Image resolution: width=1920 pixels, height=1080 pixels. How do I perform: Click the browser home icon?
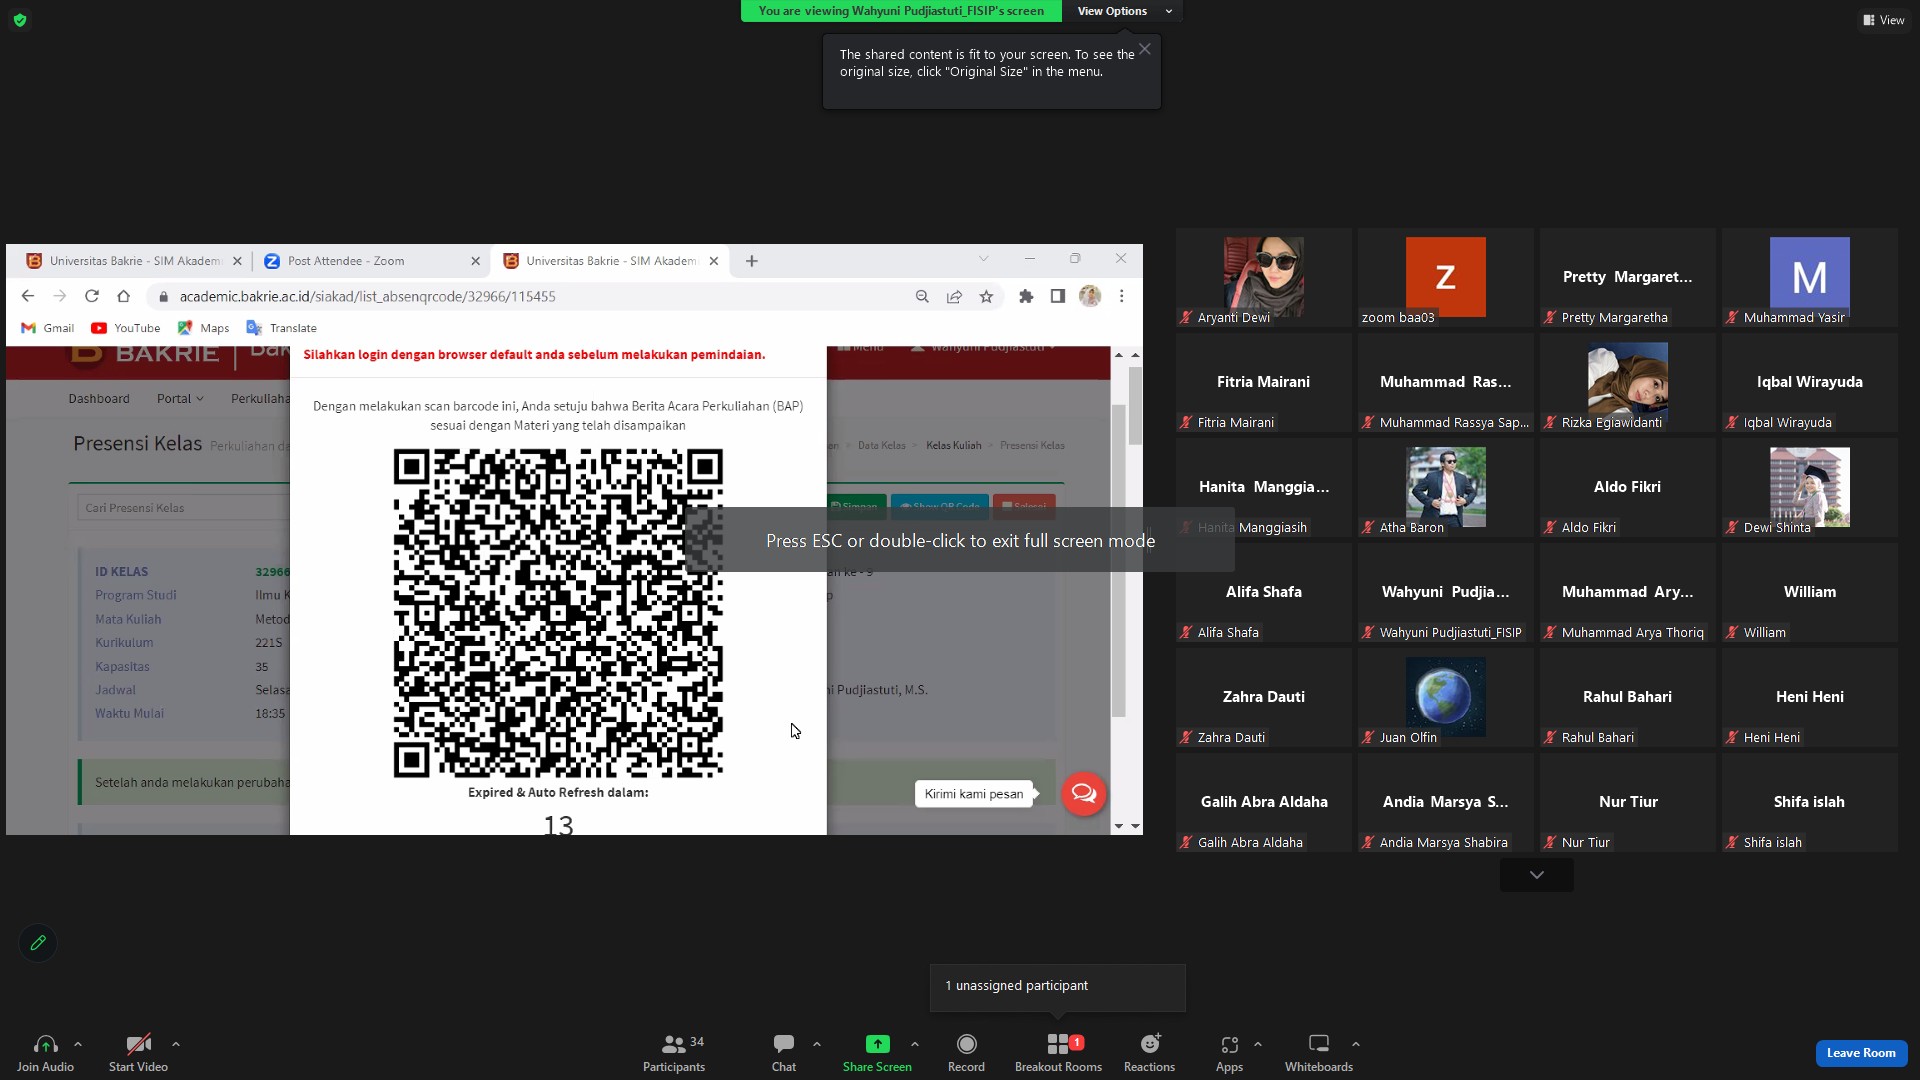[124, 296]
